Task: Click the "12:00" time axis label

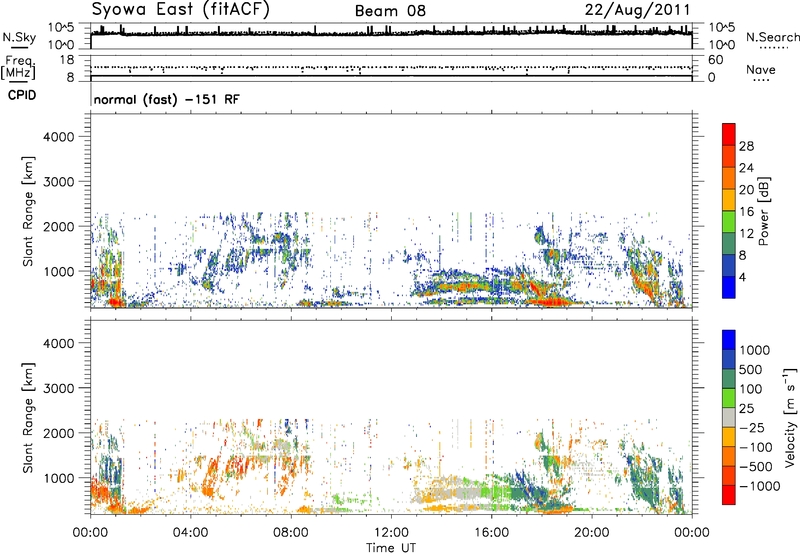Action: pyautogui.click(x=391, y=533)
